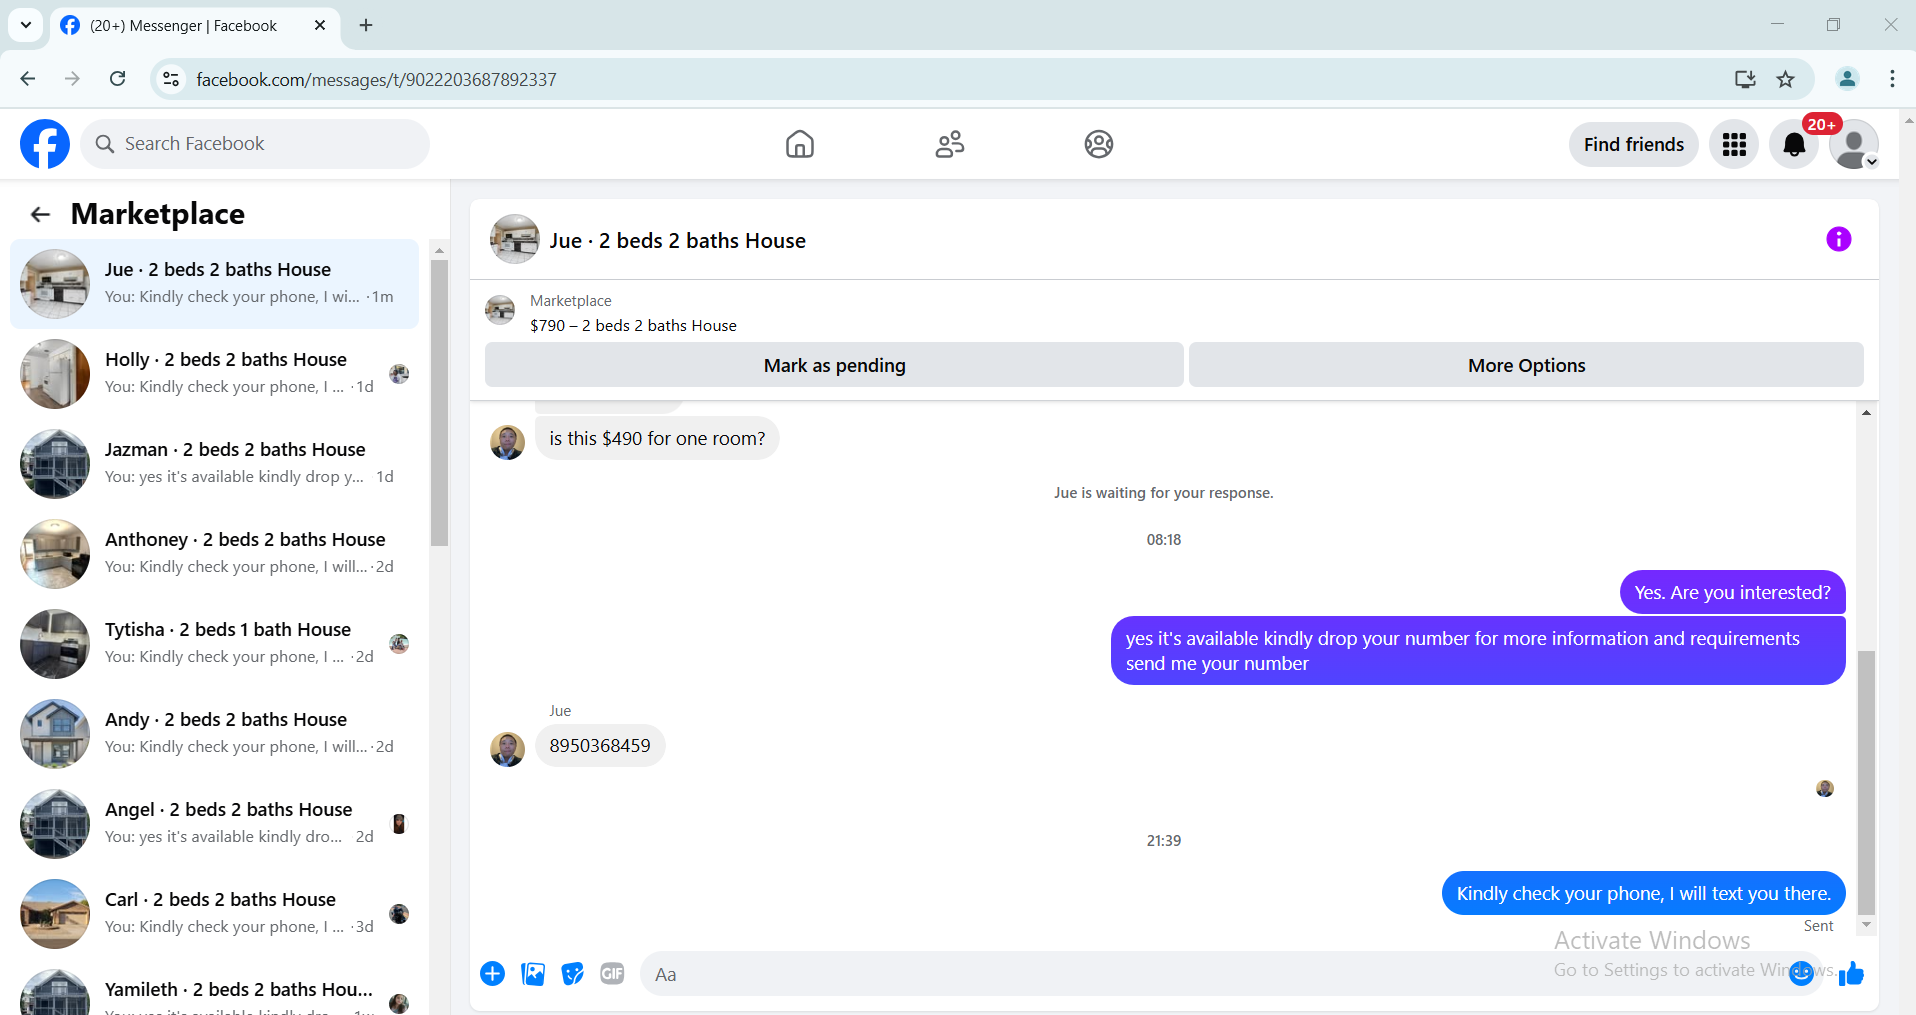Click the Marketplace heading
The width and height of the screenshot is (1916, 1015).
click(158, 214)
